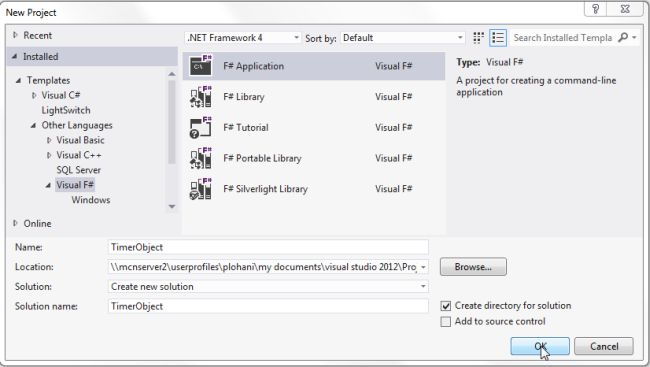The height and width of the screenshot is (367, 650).
Task: Collapse the Templates tree node
Action: tap(18, 80)
